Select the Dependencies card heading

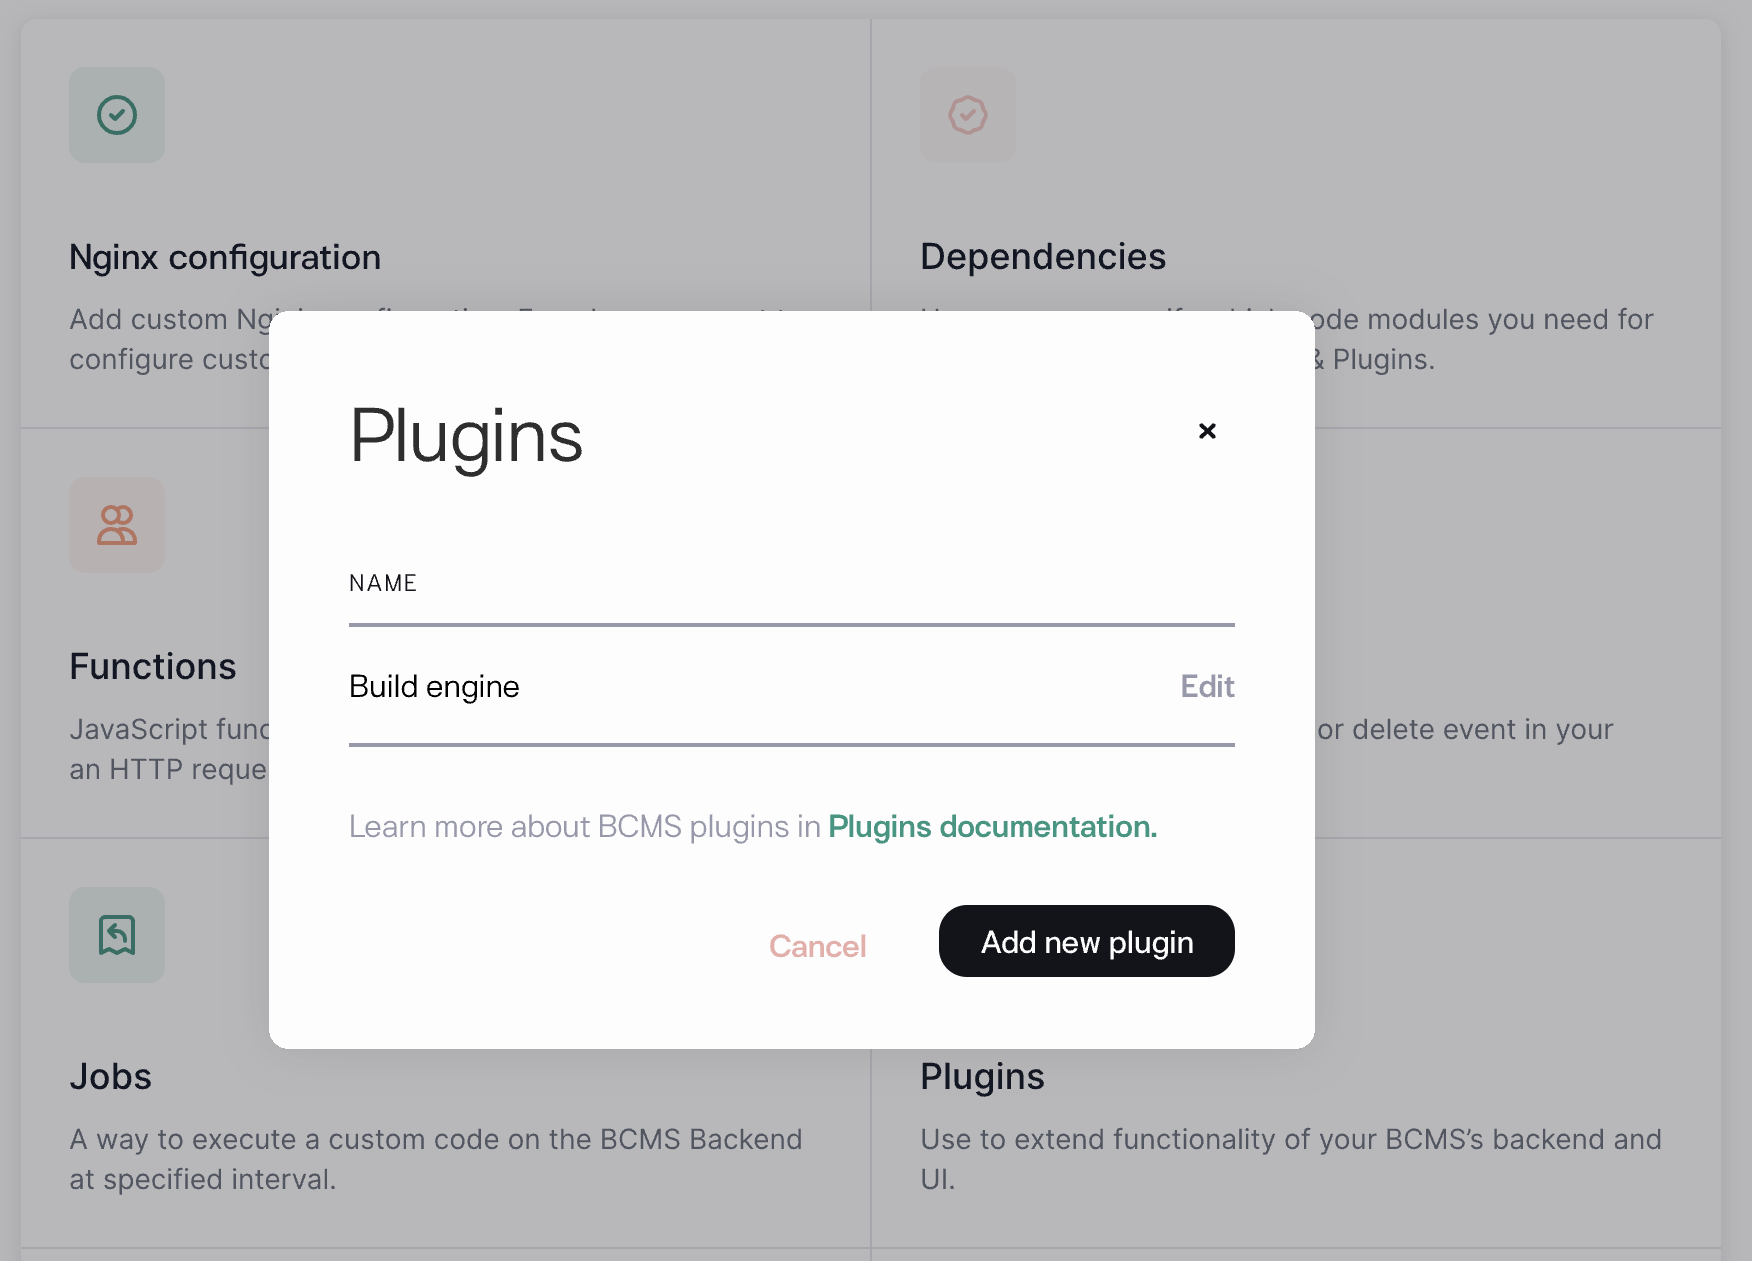point(1043,257)
